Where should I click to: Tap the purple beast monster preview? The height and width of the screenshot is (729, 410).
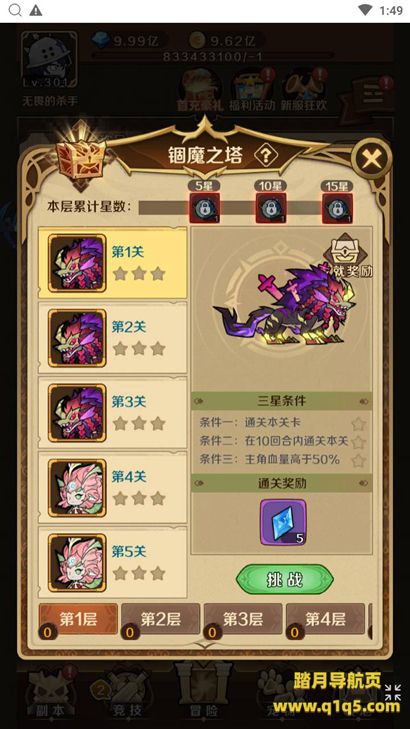[x=284, y=307]
